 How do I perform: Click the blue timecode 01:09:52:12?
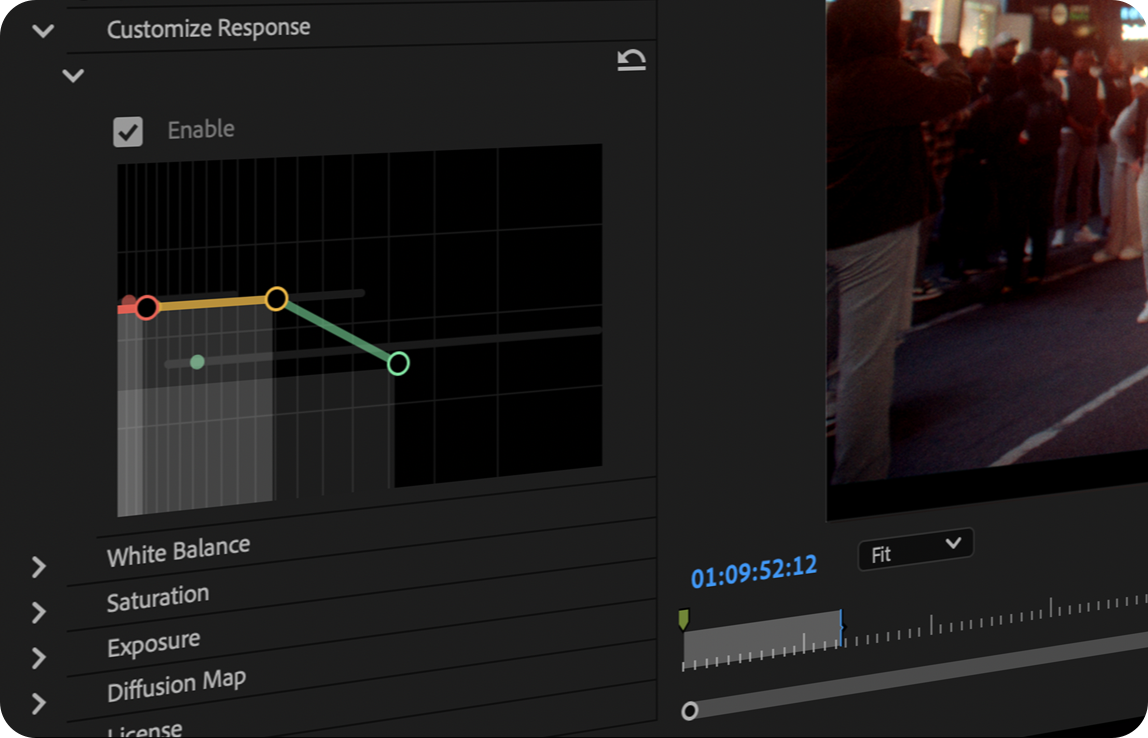click(754, 567)
